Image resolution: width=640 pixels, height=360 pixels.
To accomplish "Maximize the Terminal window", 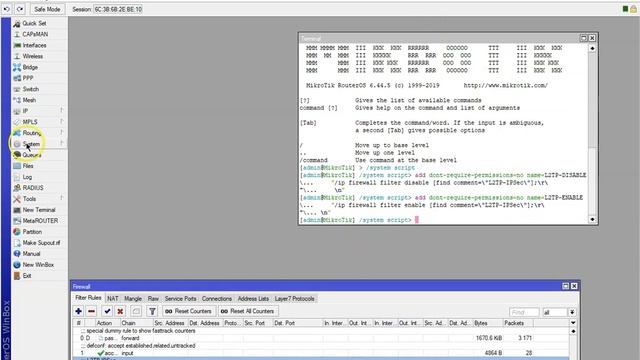I will [x=584, y=38].
